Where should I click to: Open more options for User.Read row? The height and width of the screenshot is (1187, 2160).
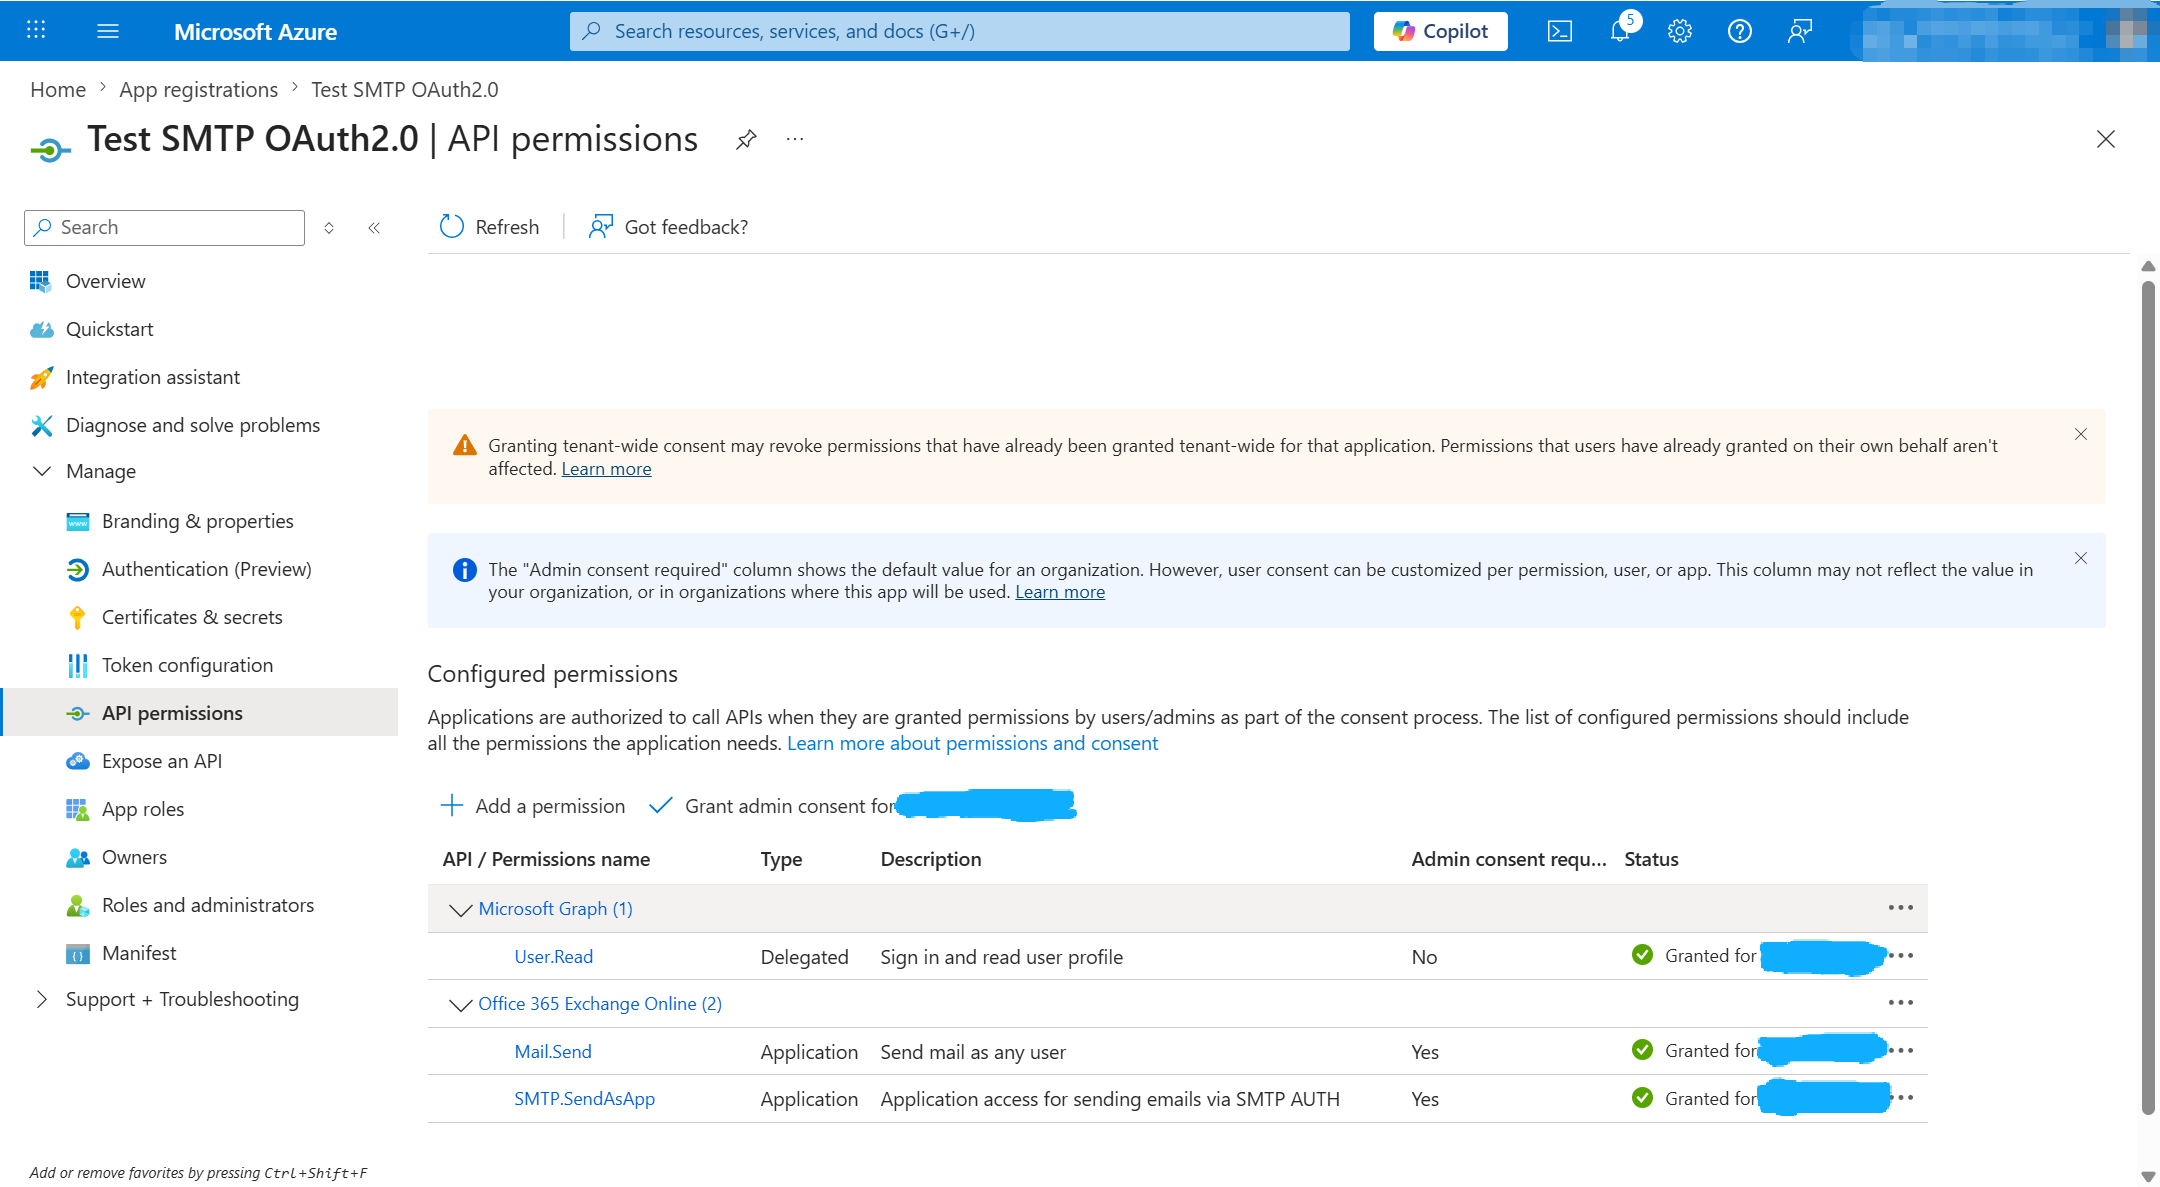click(1901, 956)
